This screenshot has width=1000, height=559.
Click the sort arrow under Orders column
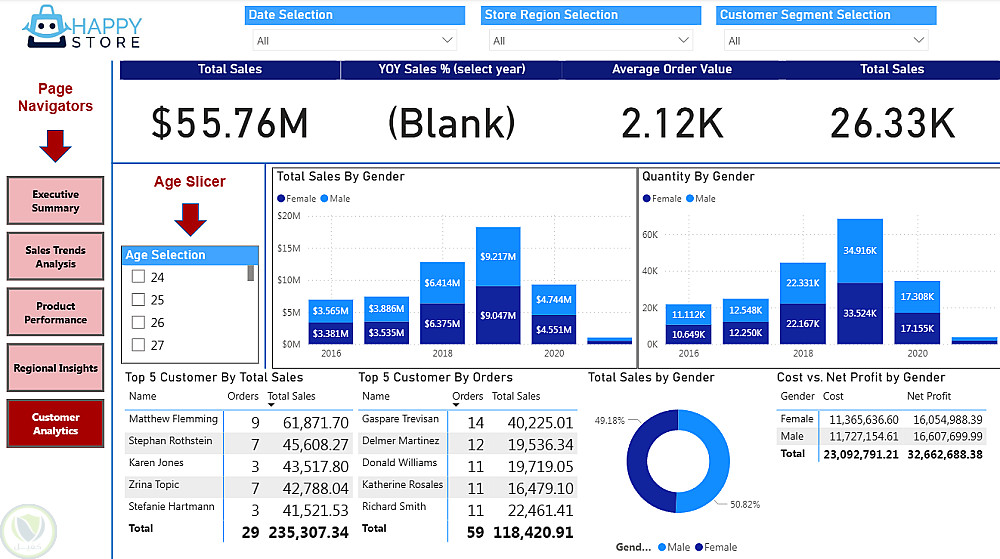[456, 405]
